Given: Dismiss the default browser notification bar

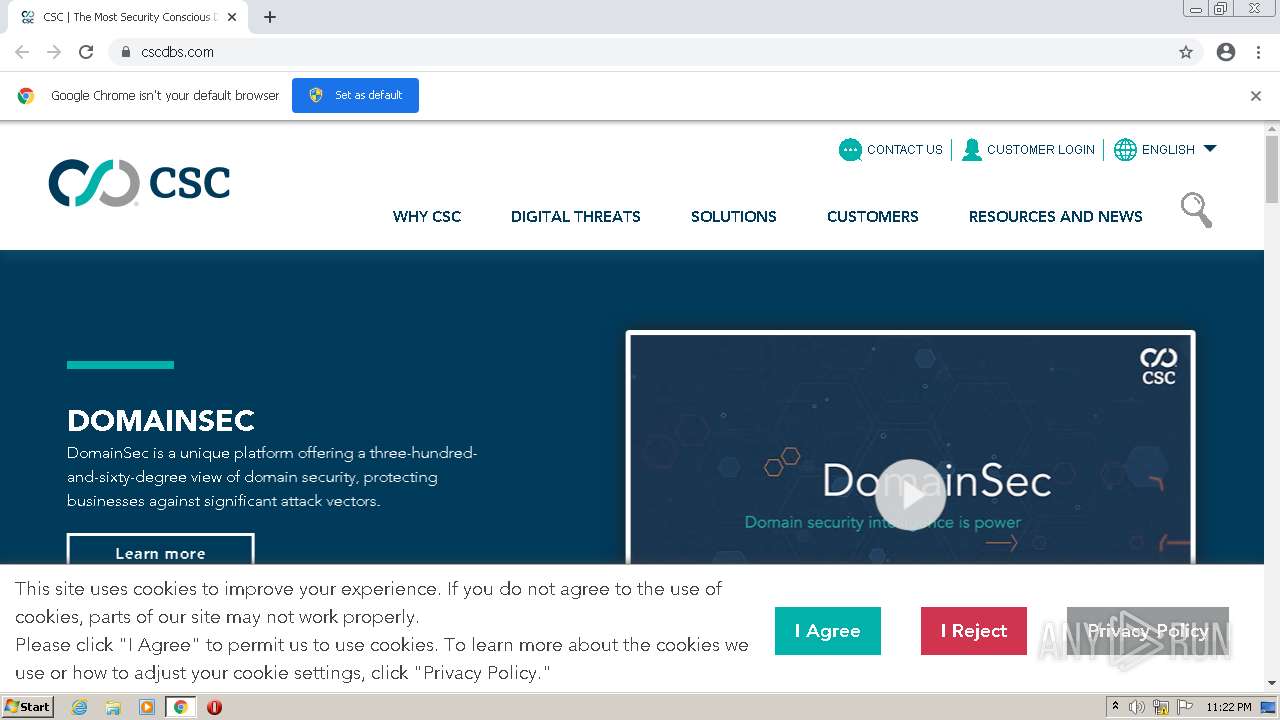Looking at the screenshot, I should click(x=1256, y=96).
